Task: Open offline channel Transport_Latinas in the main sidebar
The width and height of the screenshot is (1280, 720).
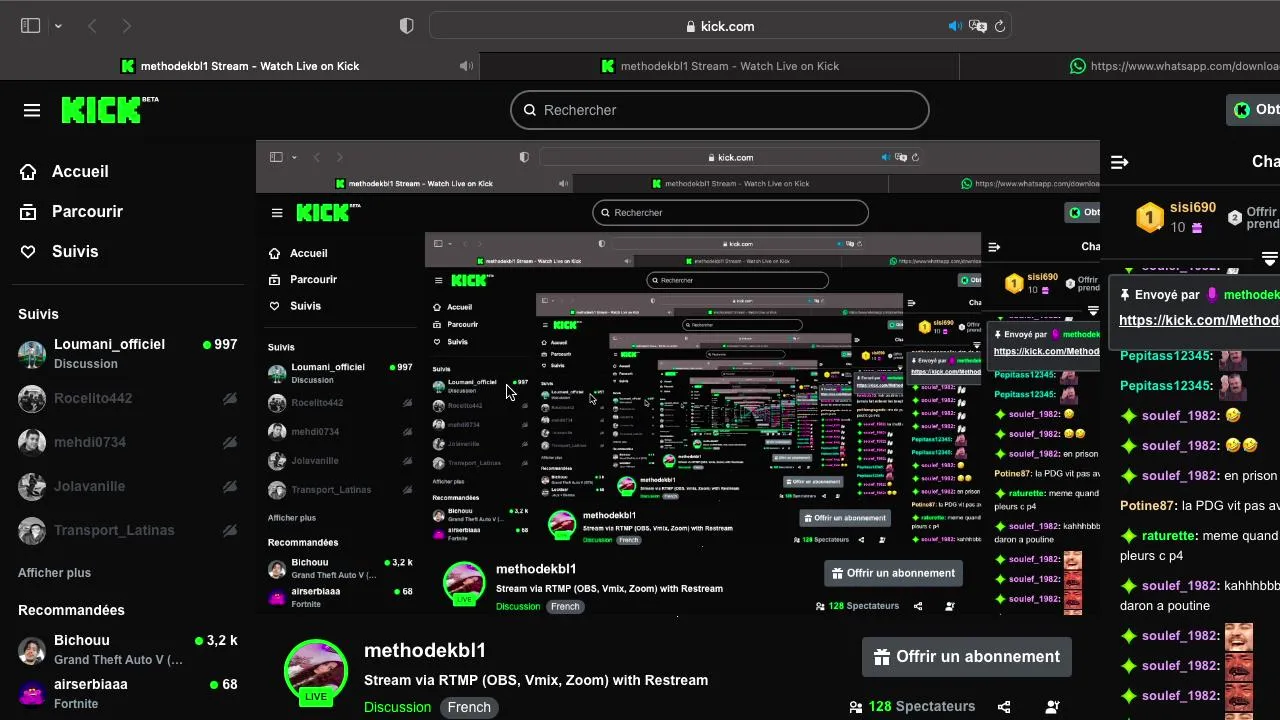Action: click(x=128, y=530)
